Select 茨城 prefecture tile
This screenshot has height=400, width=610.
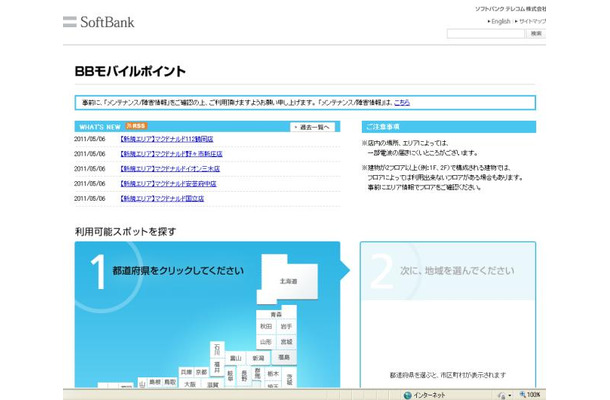click(289, 379)
